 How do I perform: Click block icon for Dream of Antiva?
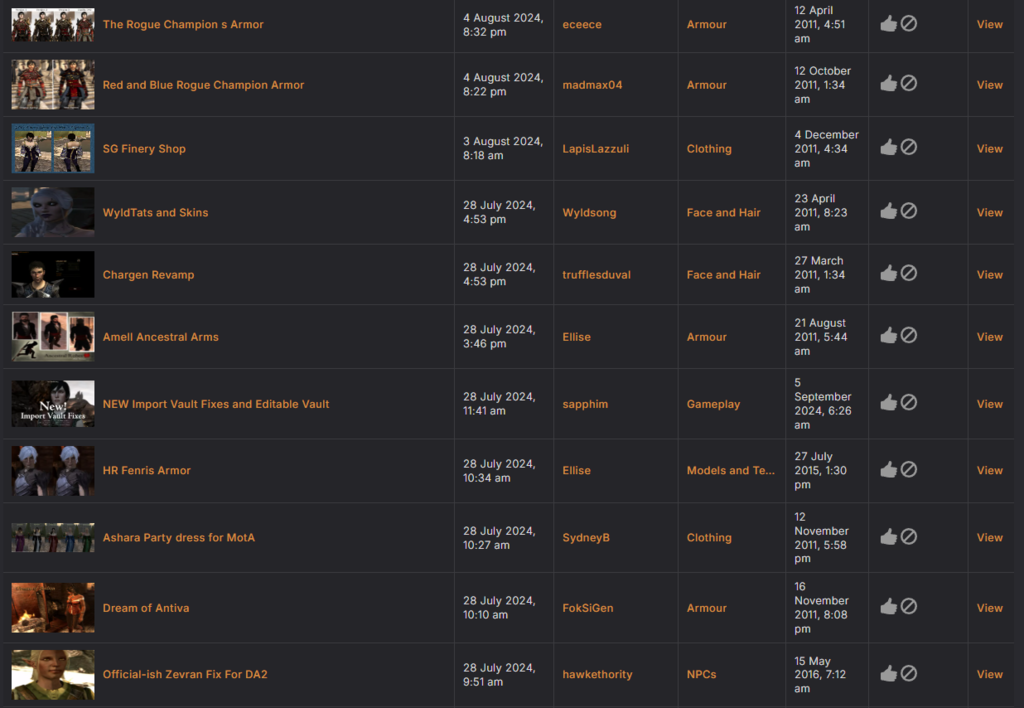[909, 606]
